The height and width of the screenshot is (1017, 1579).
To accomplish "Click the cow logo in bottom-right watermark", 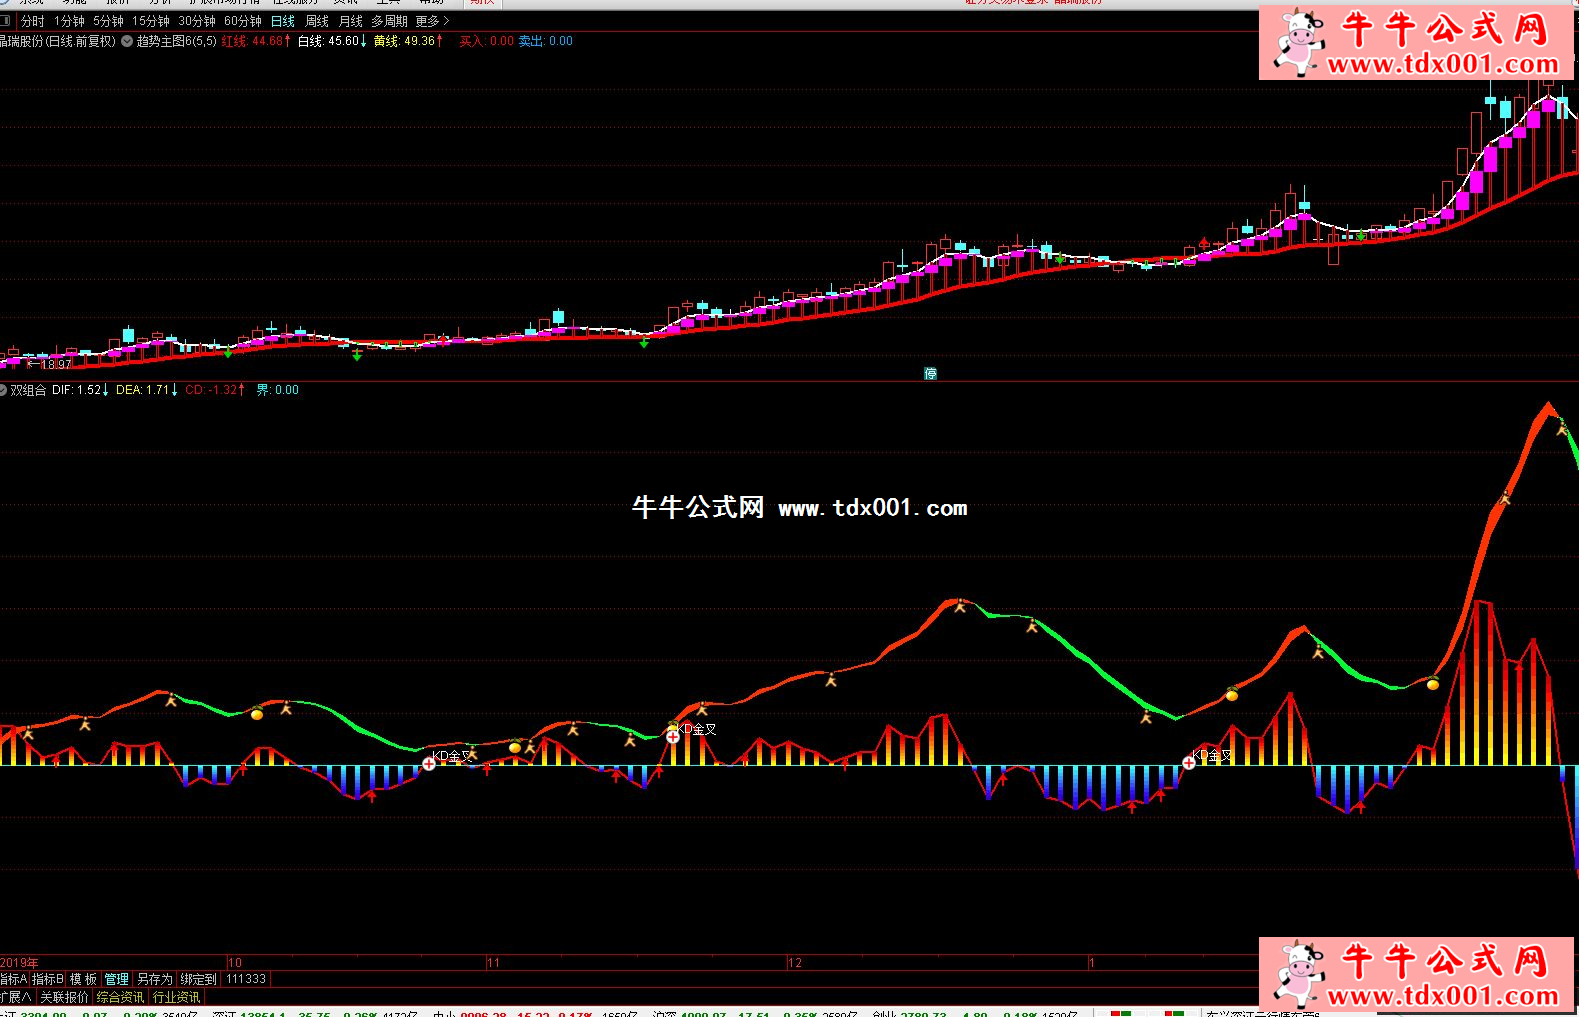I will pos(1295,974).
